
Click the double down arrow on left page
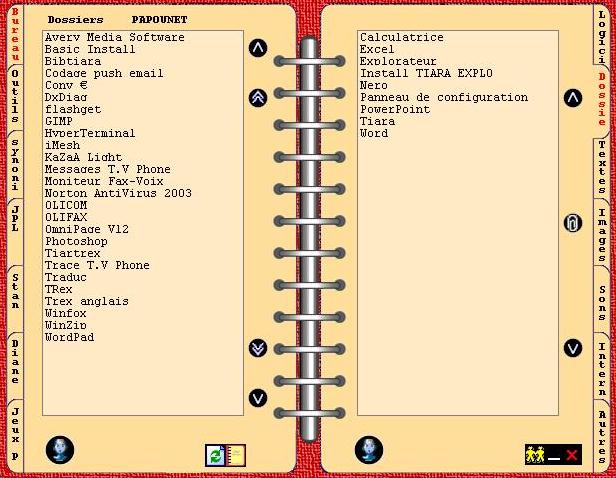click(x=258, y=348)
